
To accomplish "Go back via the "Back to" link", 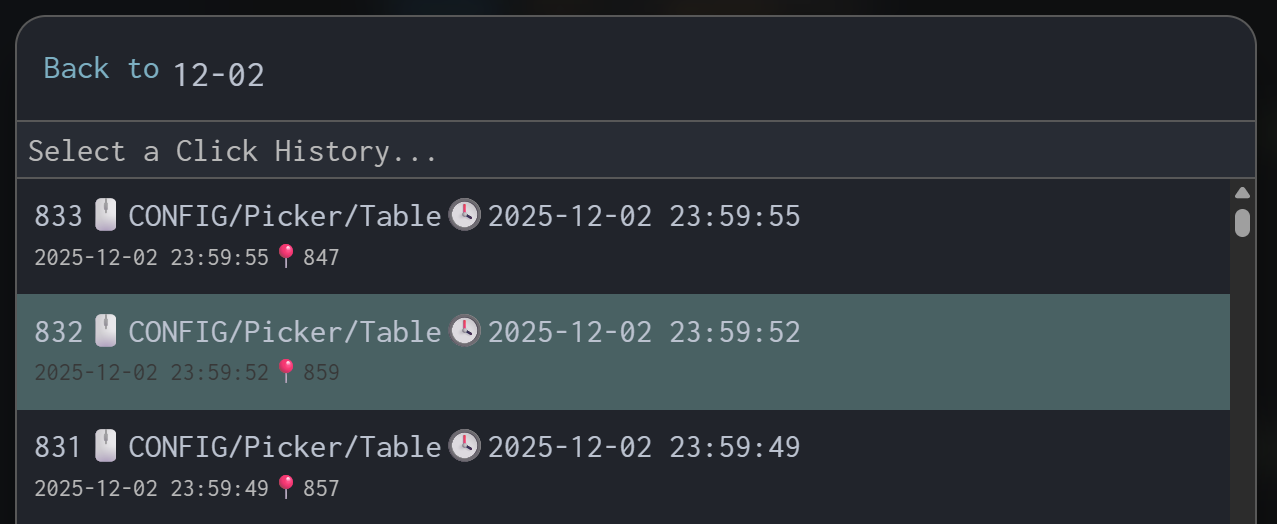I will [101, 69].
